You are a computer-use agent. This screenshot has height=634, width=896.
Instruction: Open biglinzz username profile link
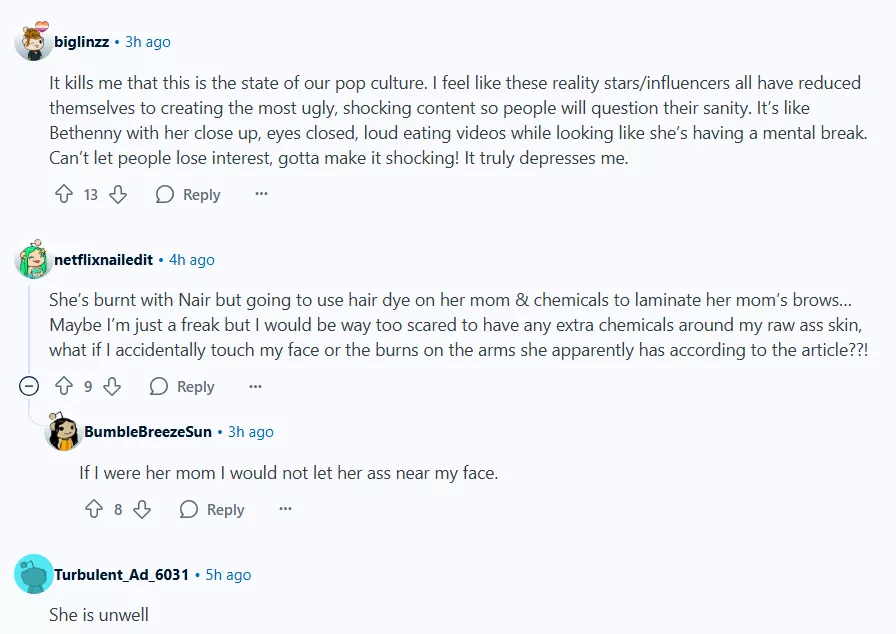[82, 42]
